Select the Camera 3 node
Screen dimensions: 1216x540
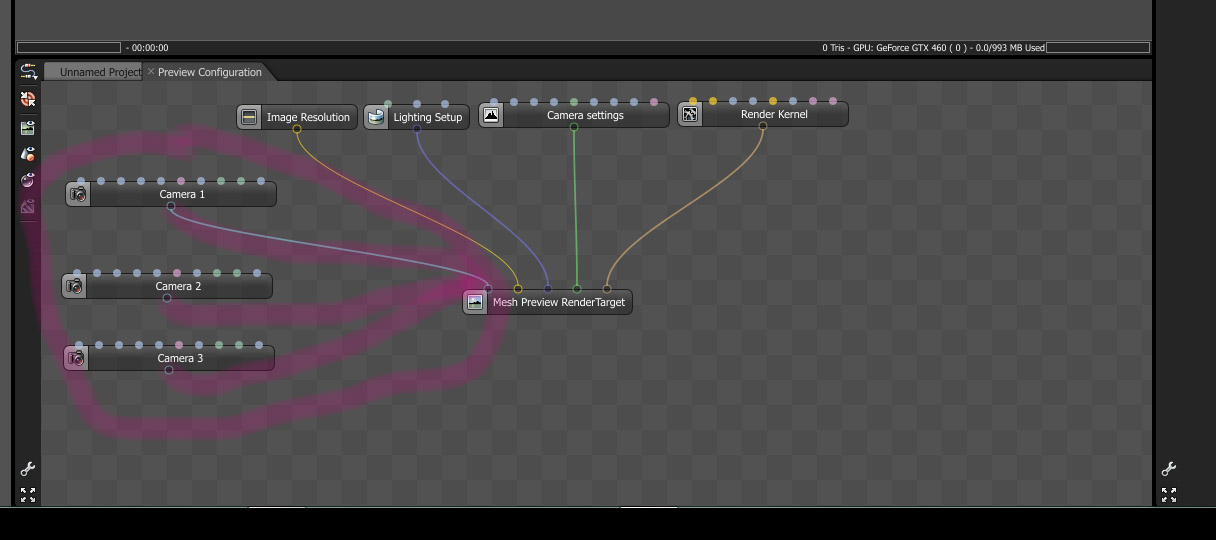(x=169, y=358)
